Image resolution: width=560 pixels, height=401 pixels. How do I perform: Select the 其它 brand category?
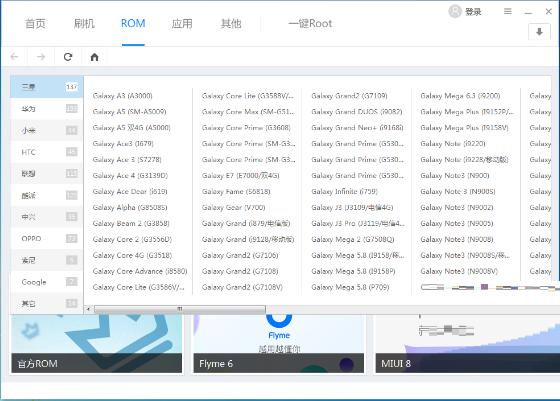pos(47,304)
